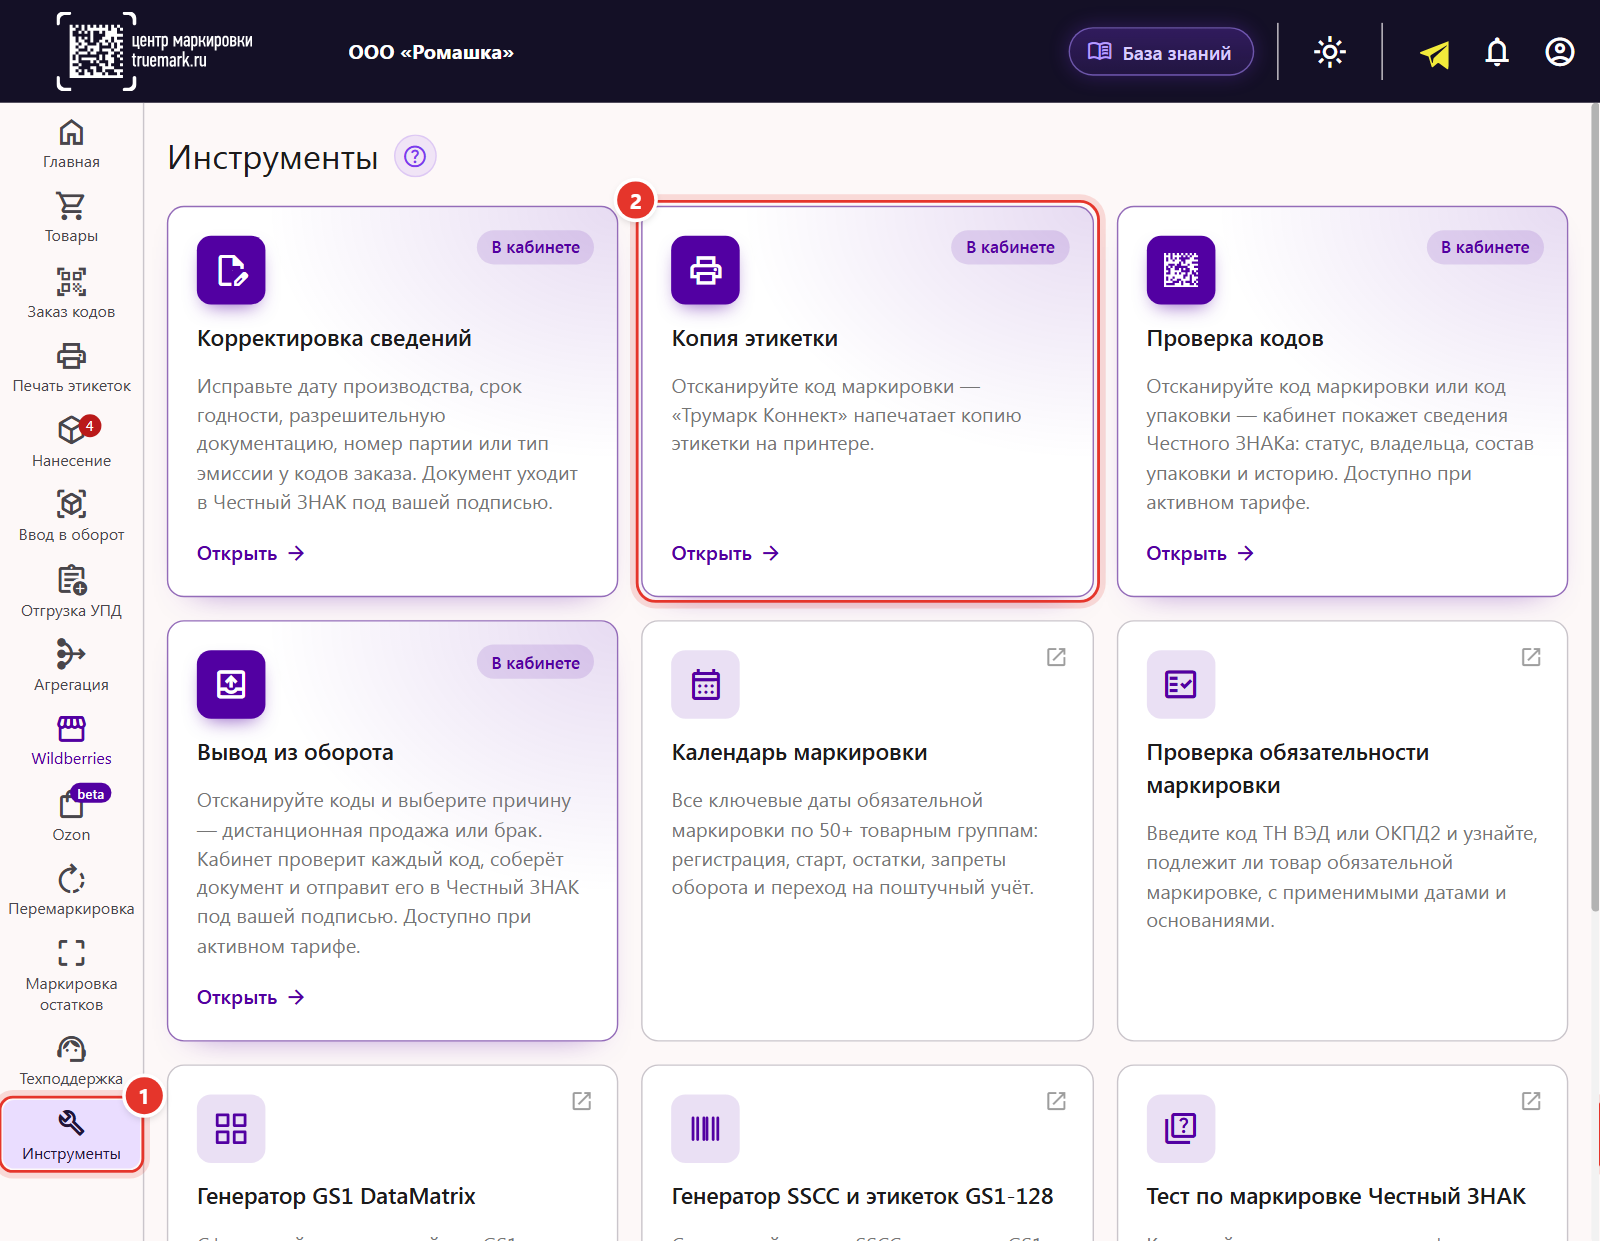Open Wildberries sidebar item
Screen dimensions: 1600x1241
tap(71, 740)
